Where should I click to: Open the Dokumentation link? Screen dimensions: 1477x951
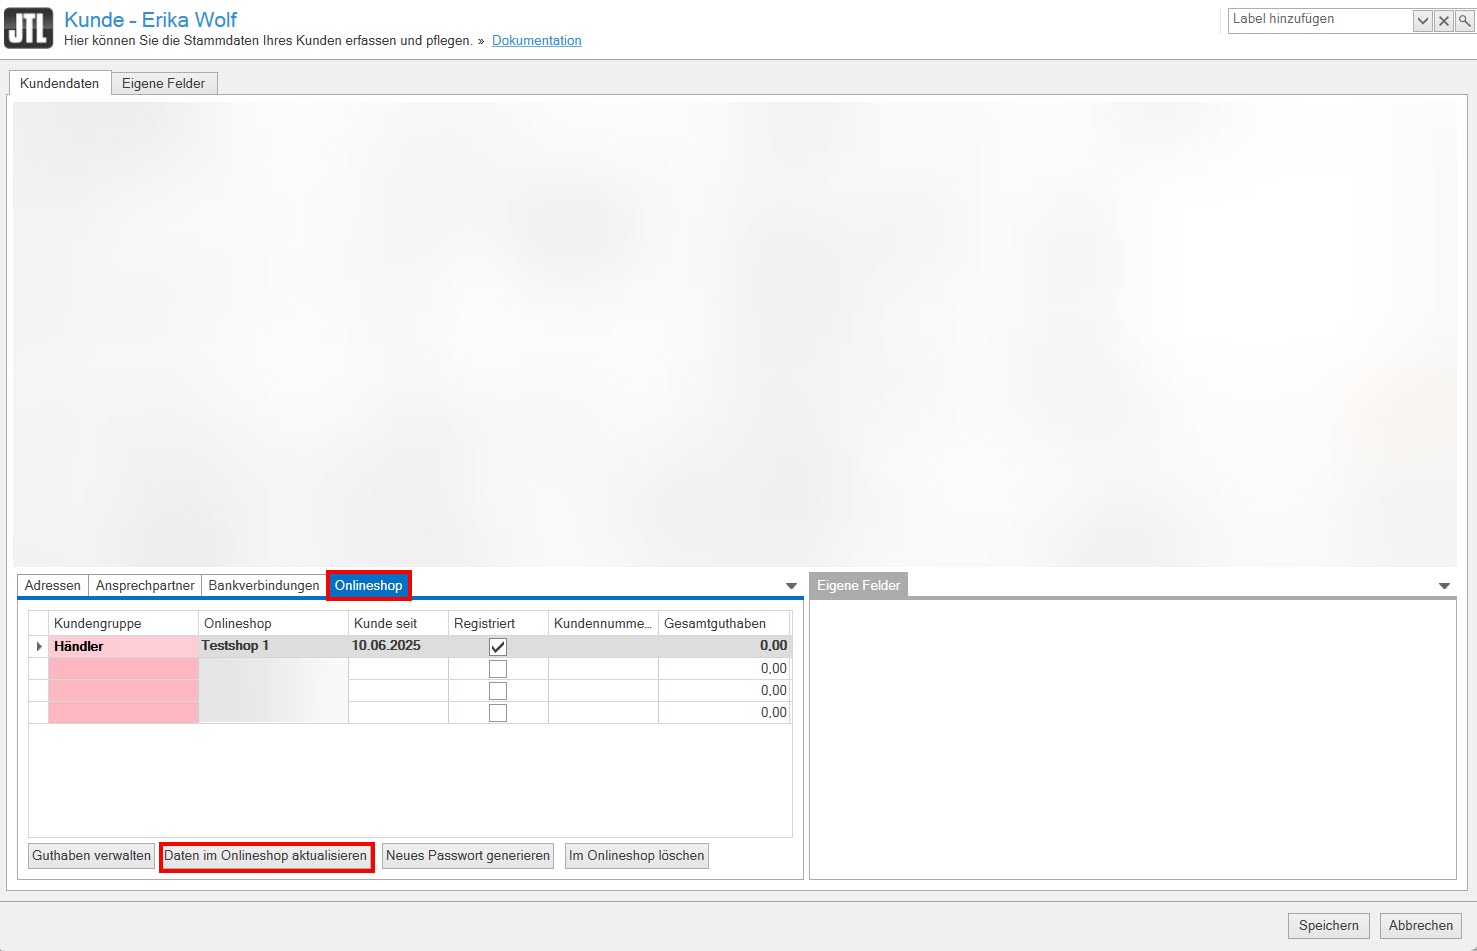536,41
